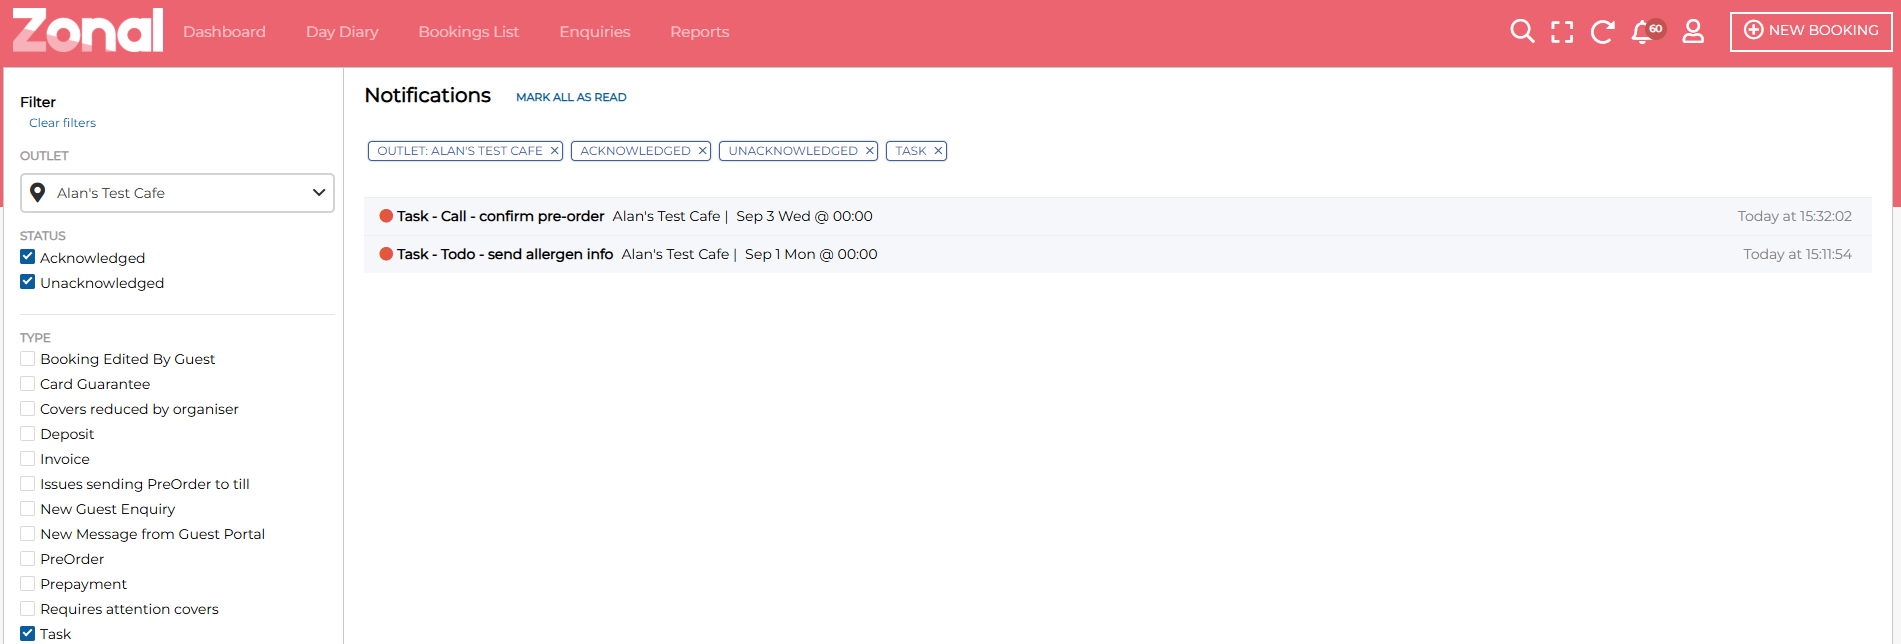
Task: Toggle fullscreen mode icon
Action: point(1562,32)
